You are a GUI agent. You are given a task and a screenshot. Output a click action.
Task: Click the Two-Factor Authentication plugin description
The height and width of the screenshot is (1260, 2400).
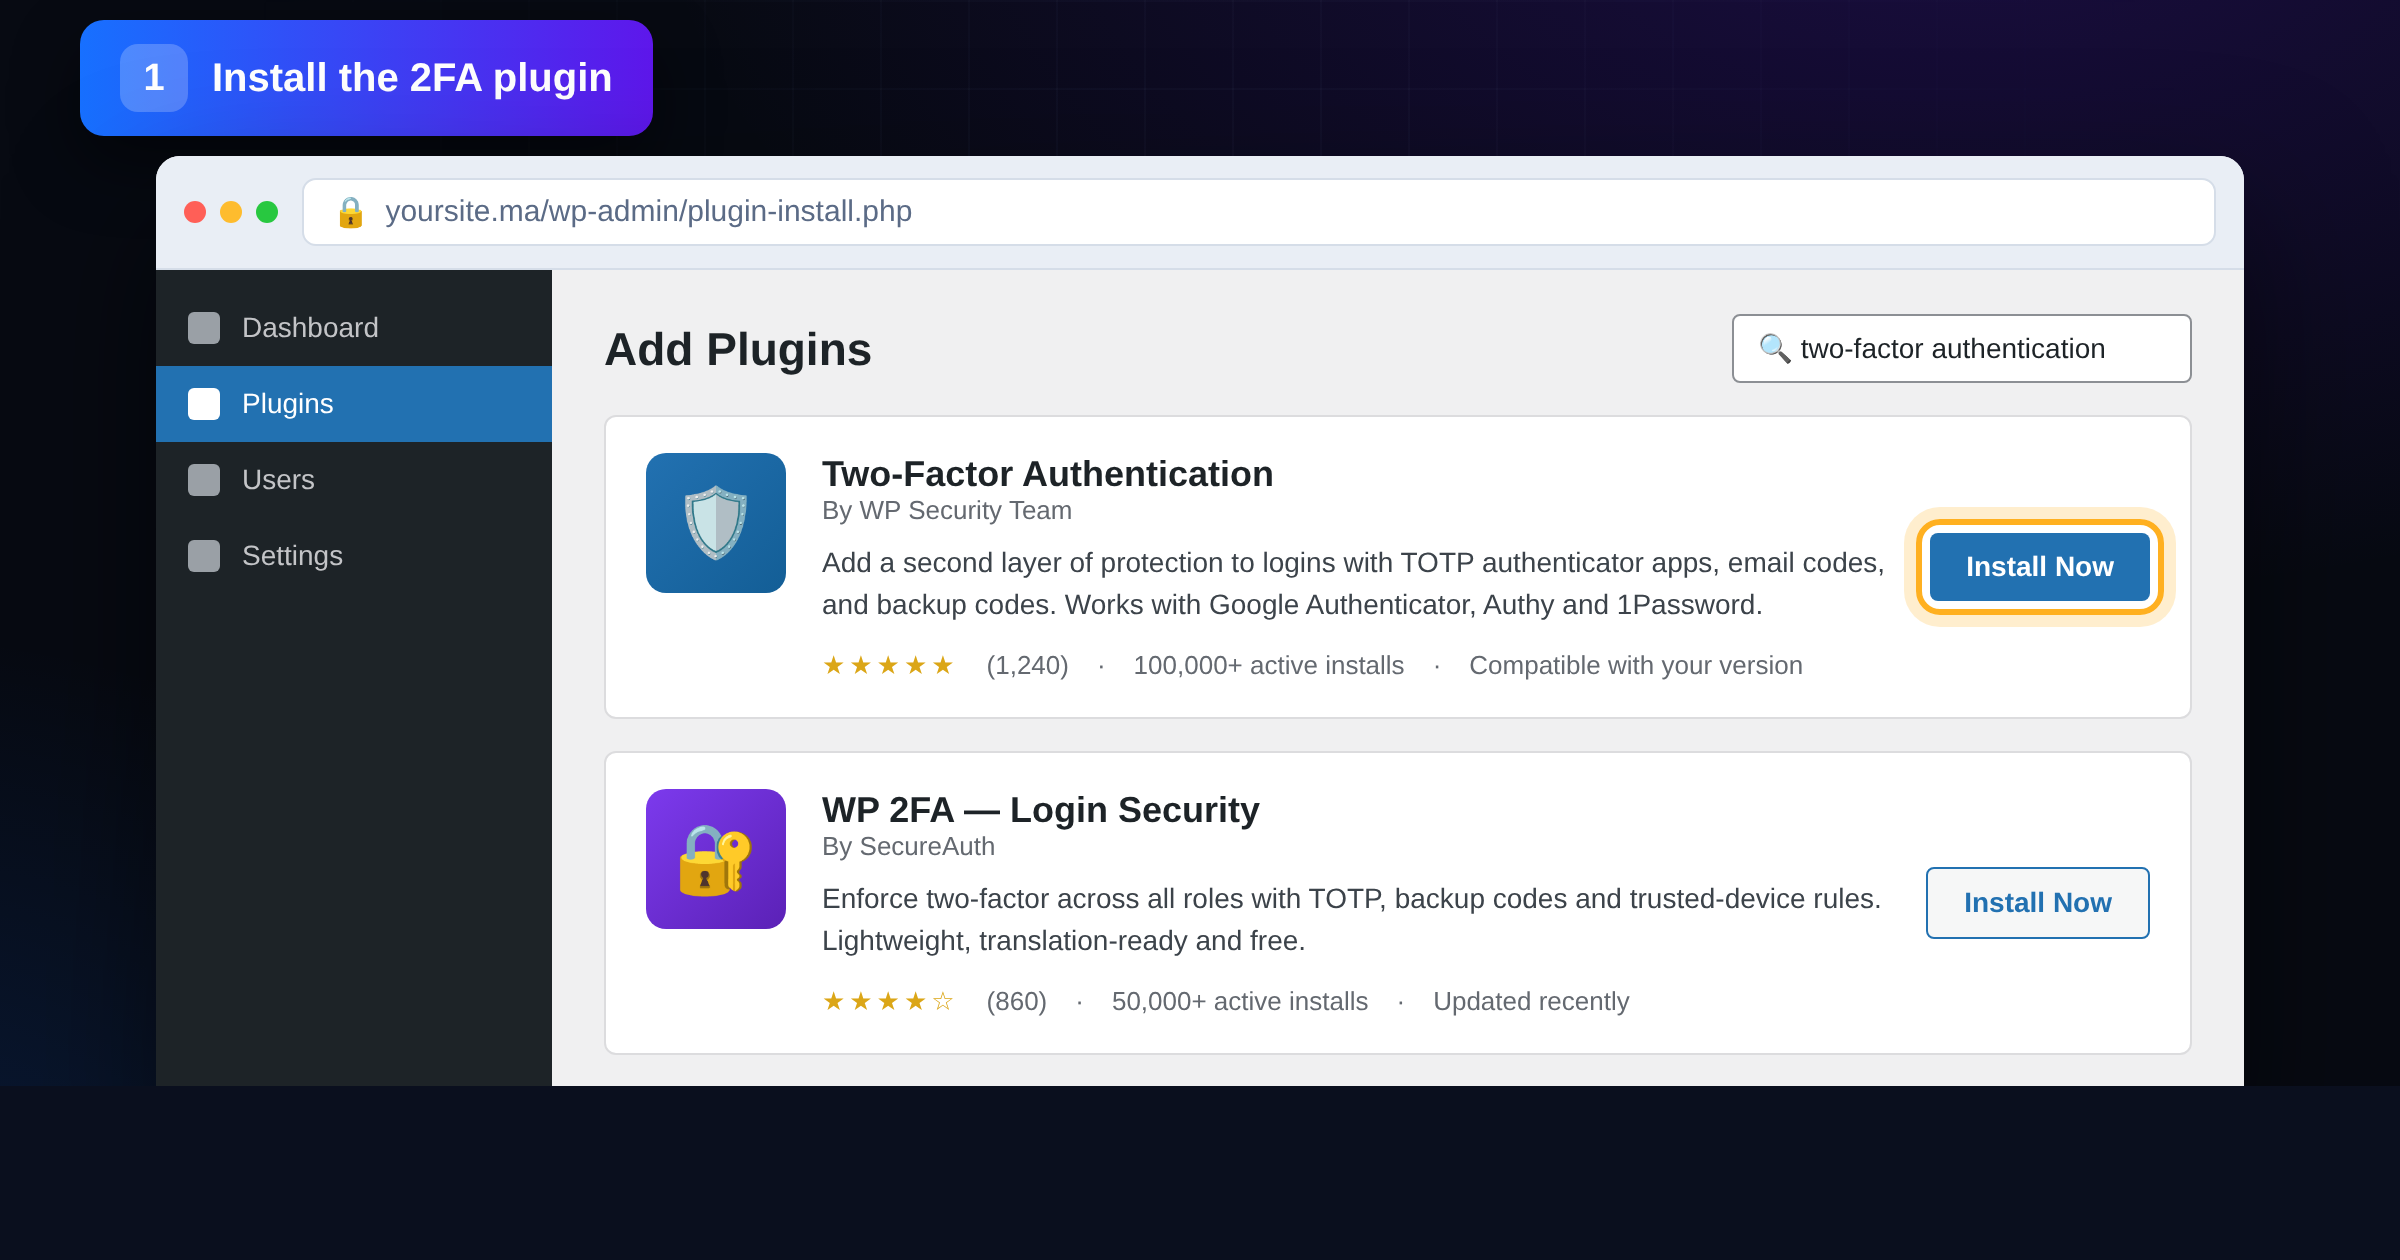(1353, 584)
